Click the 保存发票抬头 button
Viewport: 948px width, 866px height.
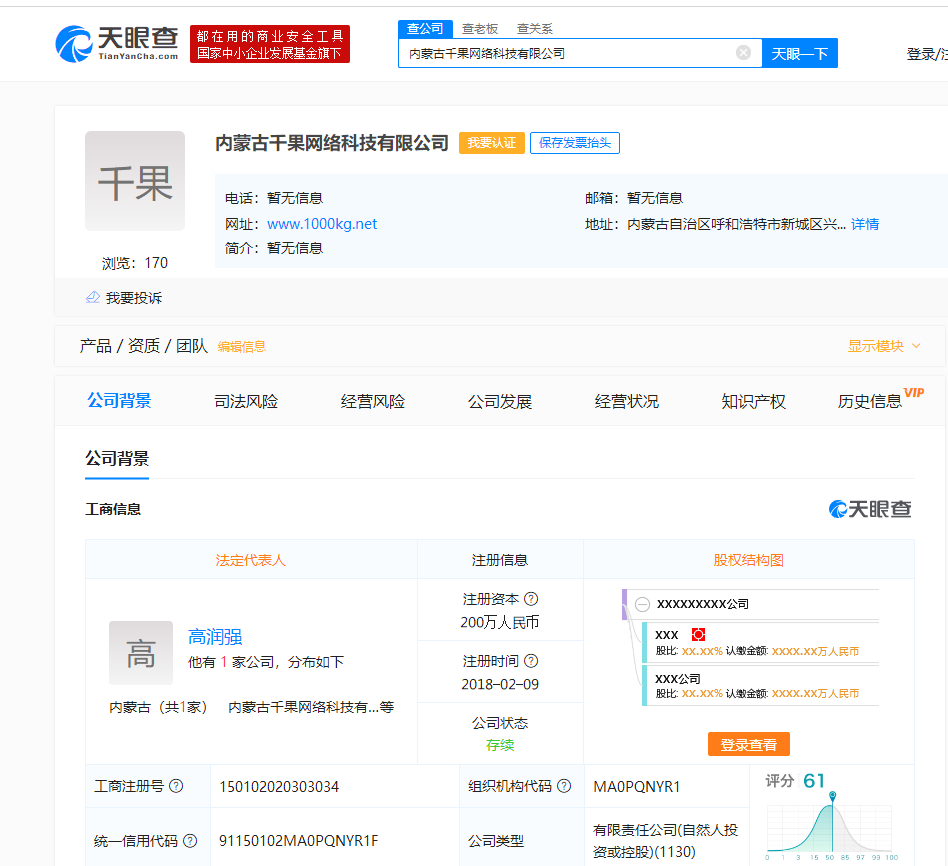tap(574, 143)
